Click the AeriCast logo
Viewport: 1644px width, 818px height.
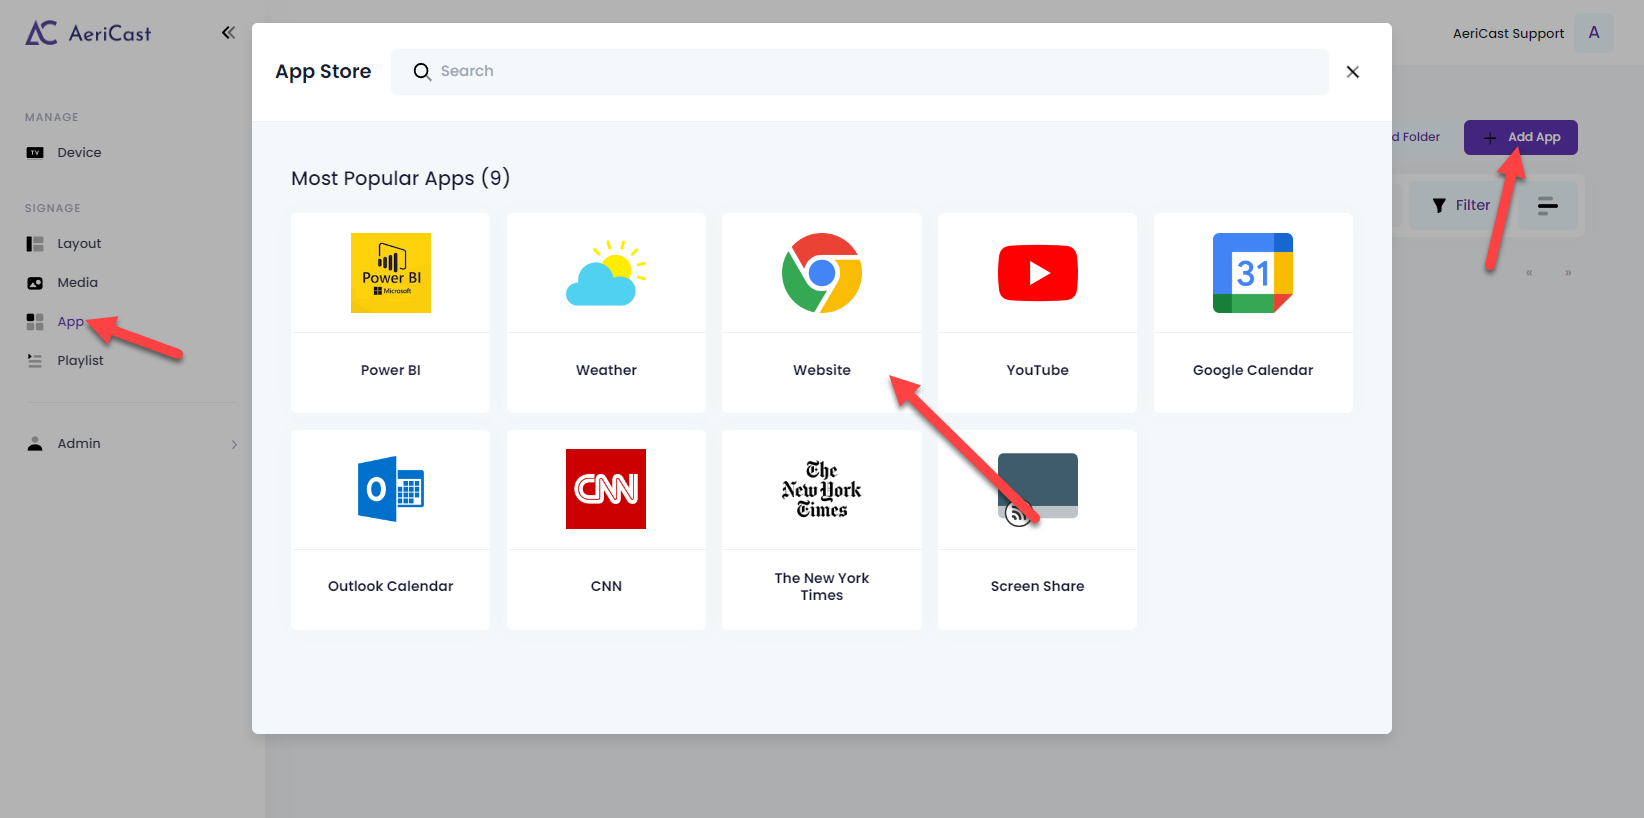pyautogui.click(x=88, y=33)
